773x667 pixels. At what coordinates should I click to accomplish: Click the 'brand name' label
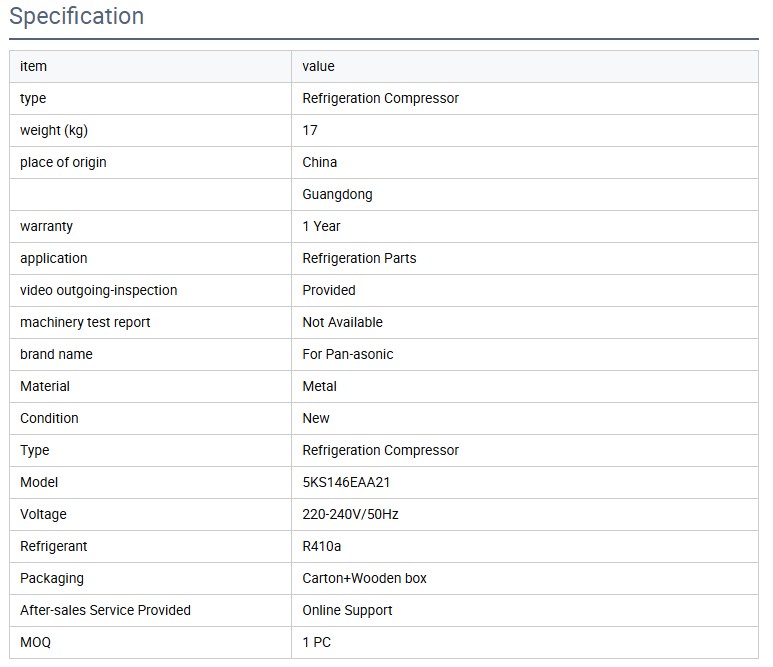click(x=56, y=354)
